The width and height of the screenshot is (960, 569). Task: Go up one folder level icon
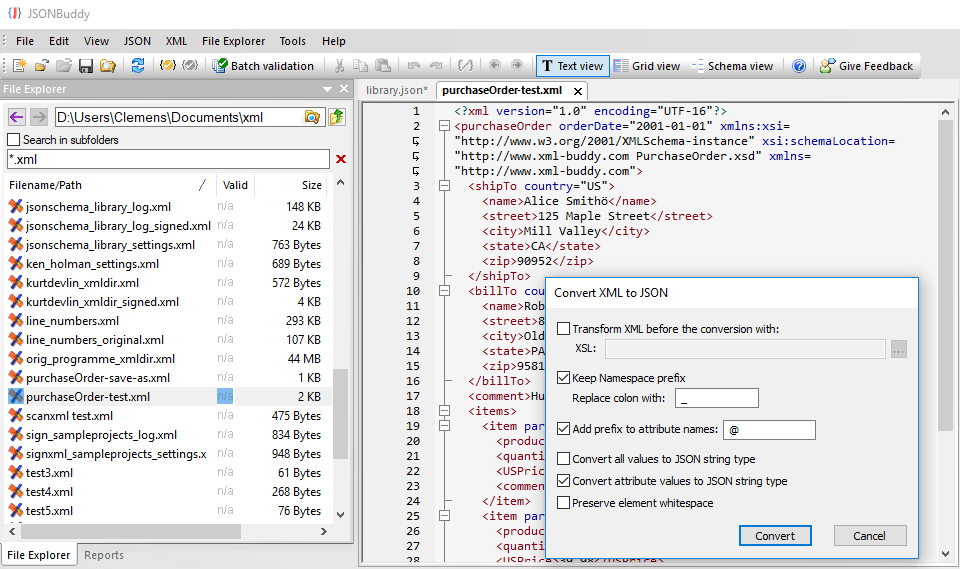tap(337, 117)
